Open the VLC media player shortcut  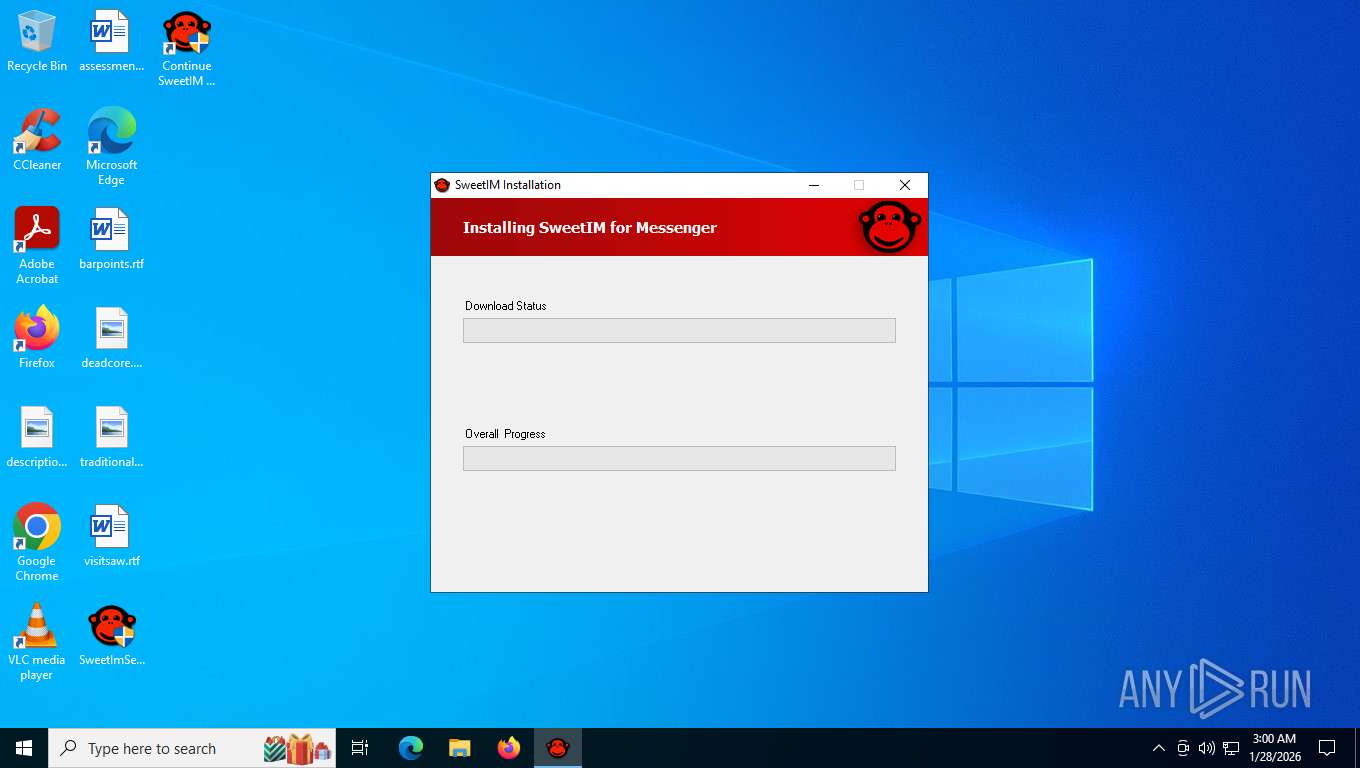pos(37,642)
